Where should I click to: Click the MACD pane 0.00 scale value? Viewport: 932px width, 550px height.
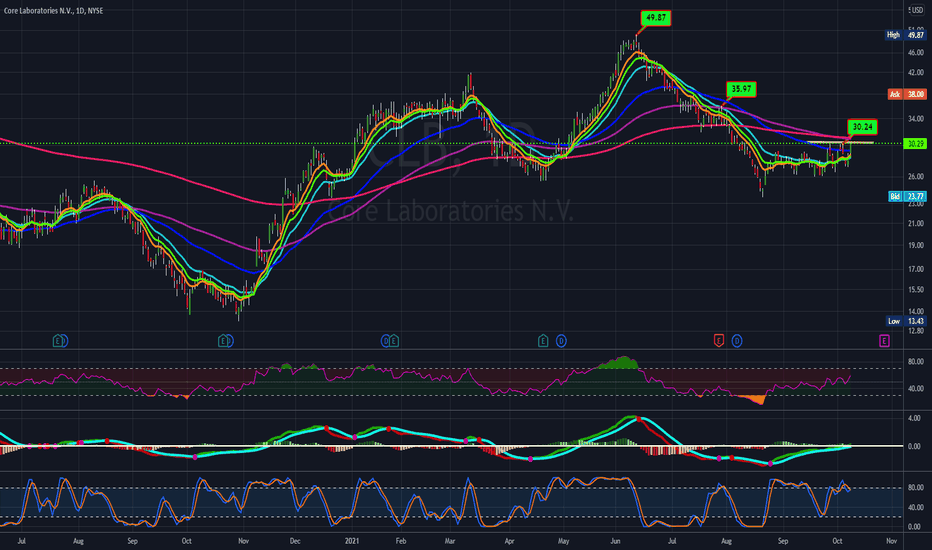click(x=915, y=447)
